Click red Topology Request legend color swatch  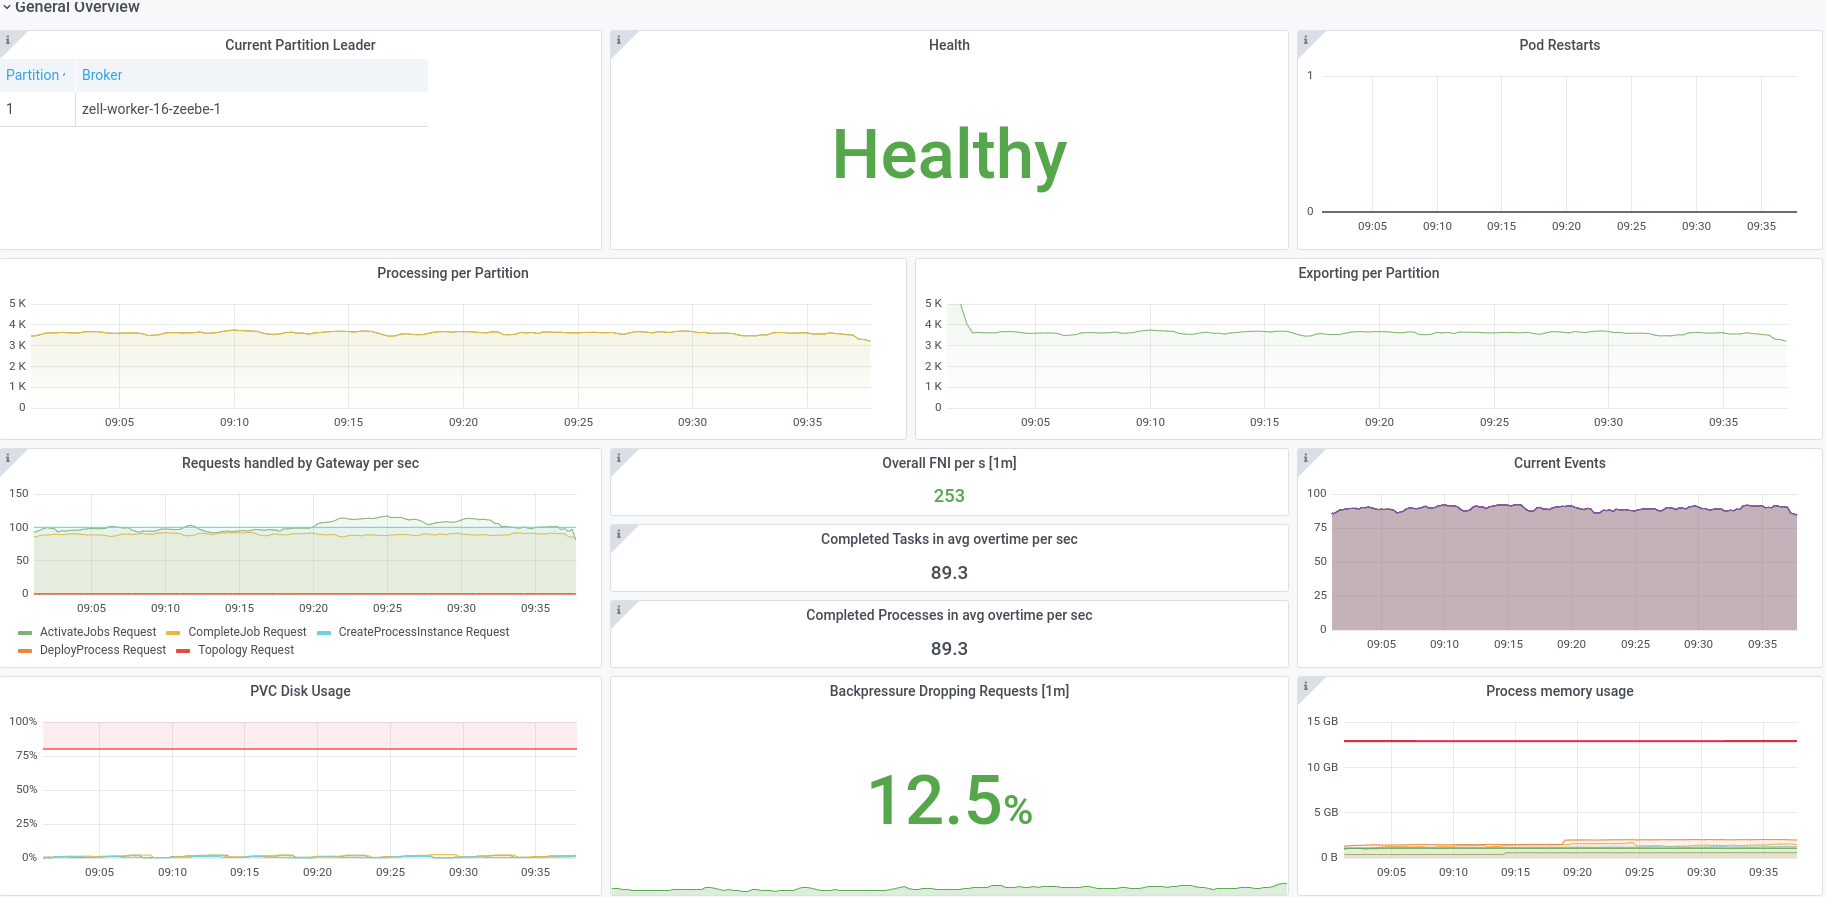[183, 651]
